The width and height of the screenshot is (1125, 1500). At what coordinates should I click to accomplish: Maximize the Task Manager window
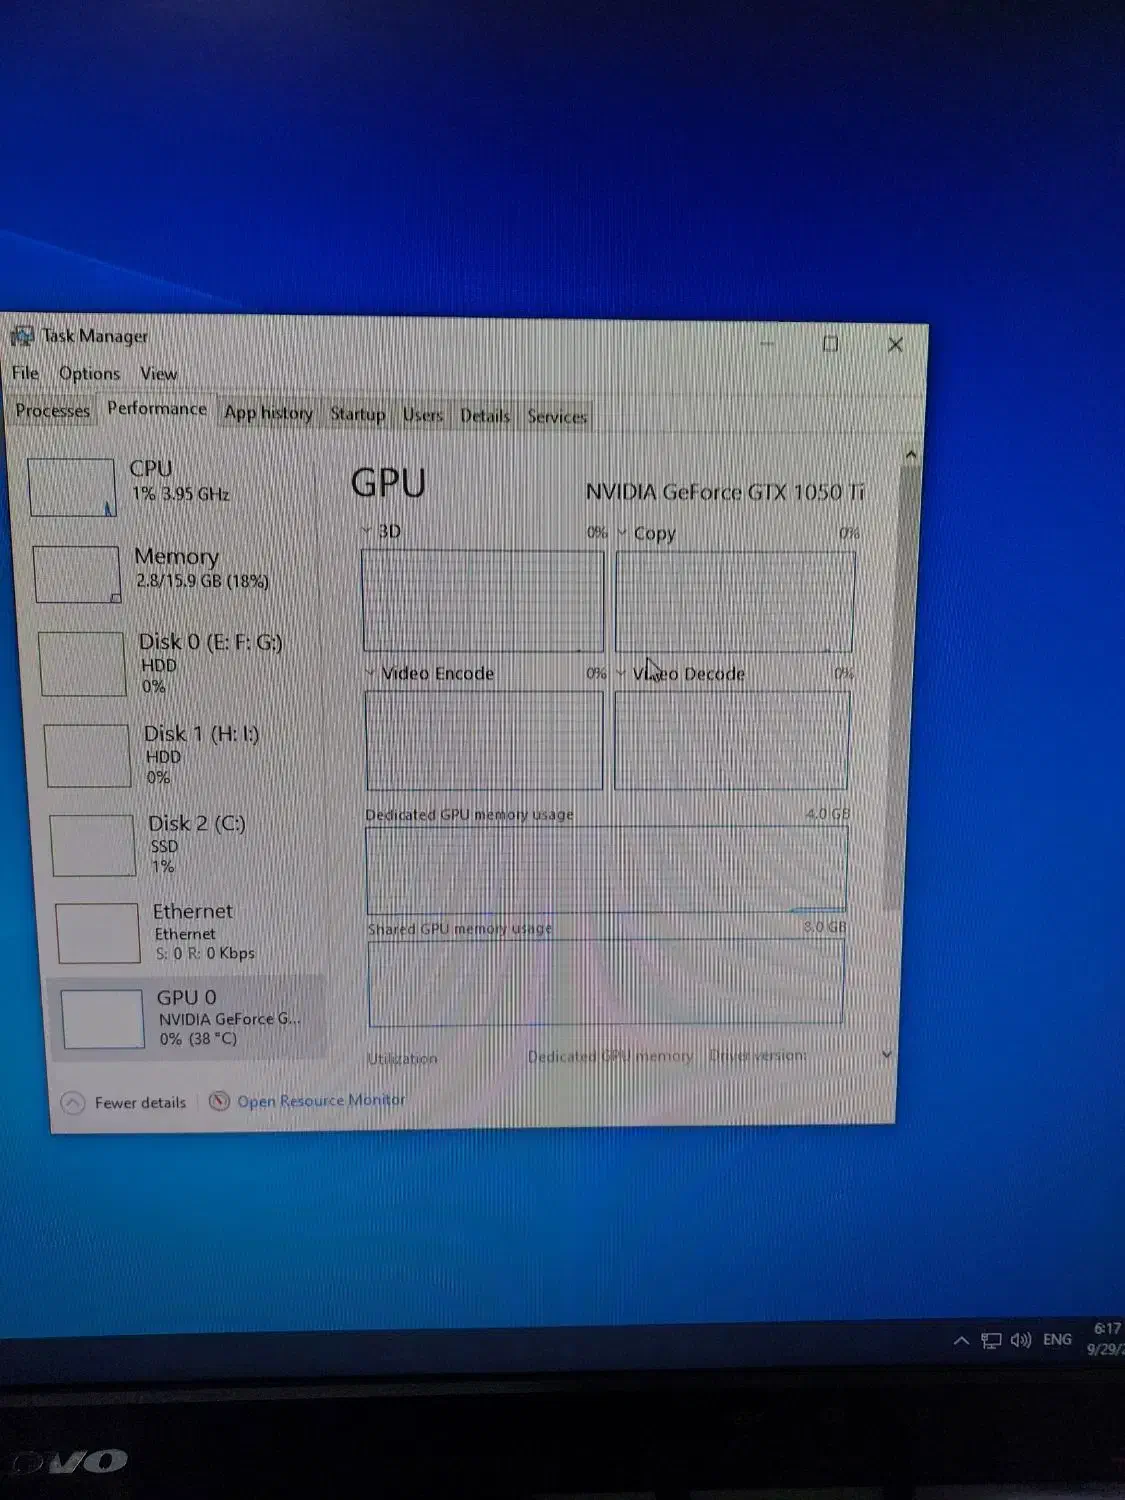[x=830, y=344]
